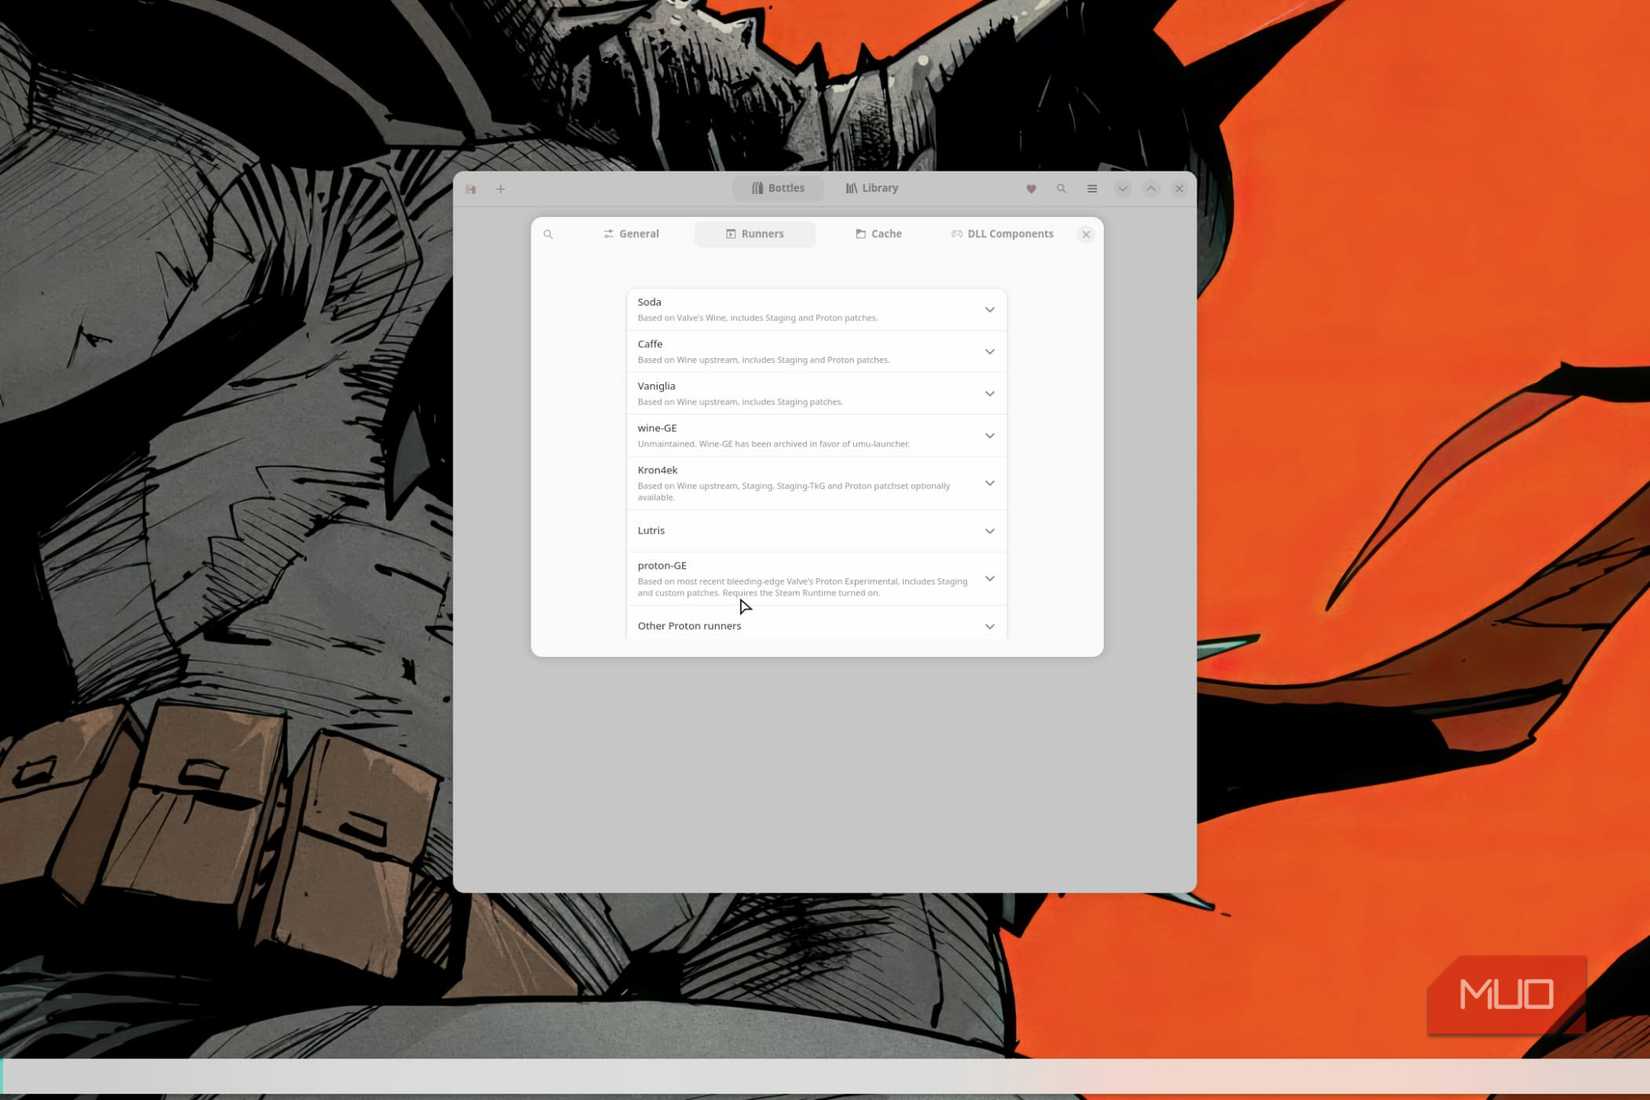Add a new bottle with the plus button
This screenshot has height=1100, width=1650.
[501, 189]
